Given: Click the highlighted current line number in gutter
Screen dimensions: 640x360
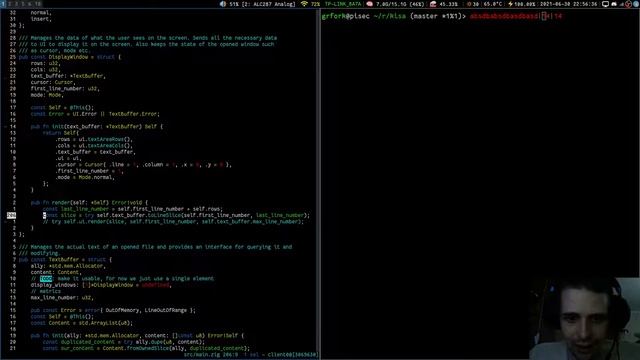Looking at the screenshot, I should (11, 215).
